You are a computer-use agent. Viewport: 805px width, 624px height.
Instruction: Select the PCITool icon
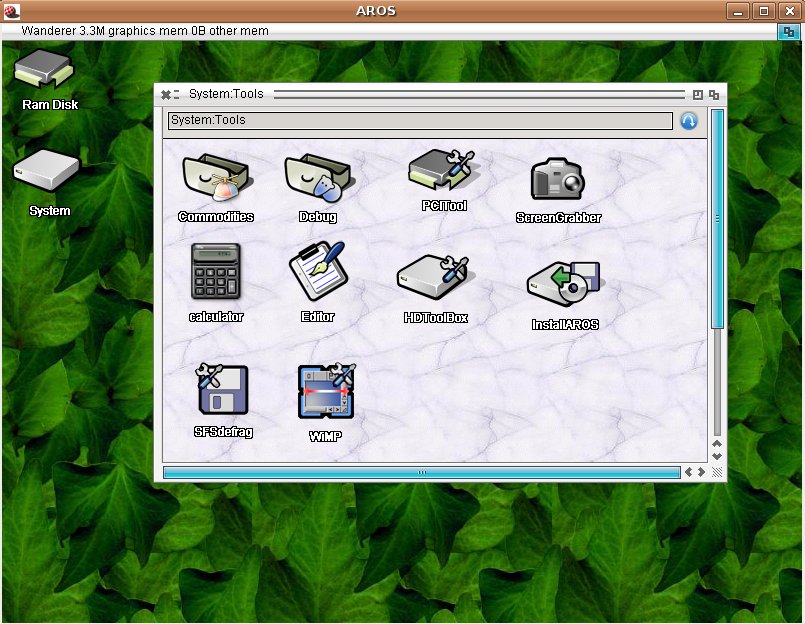(443, 172)
